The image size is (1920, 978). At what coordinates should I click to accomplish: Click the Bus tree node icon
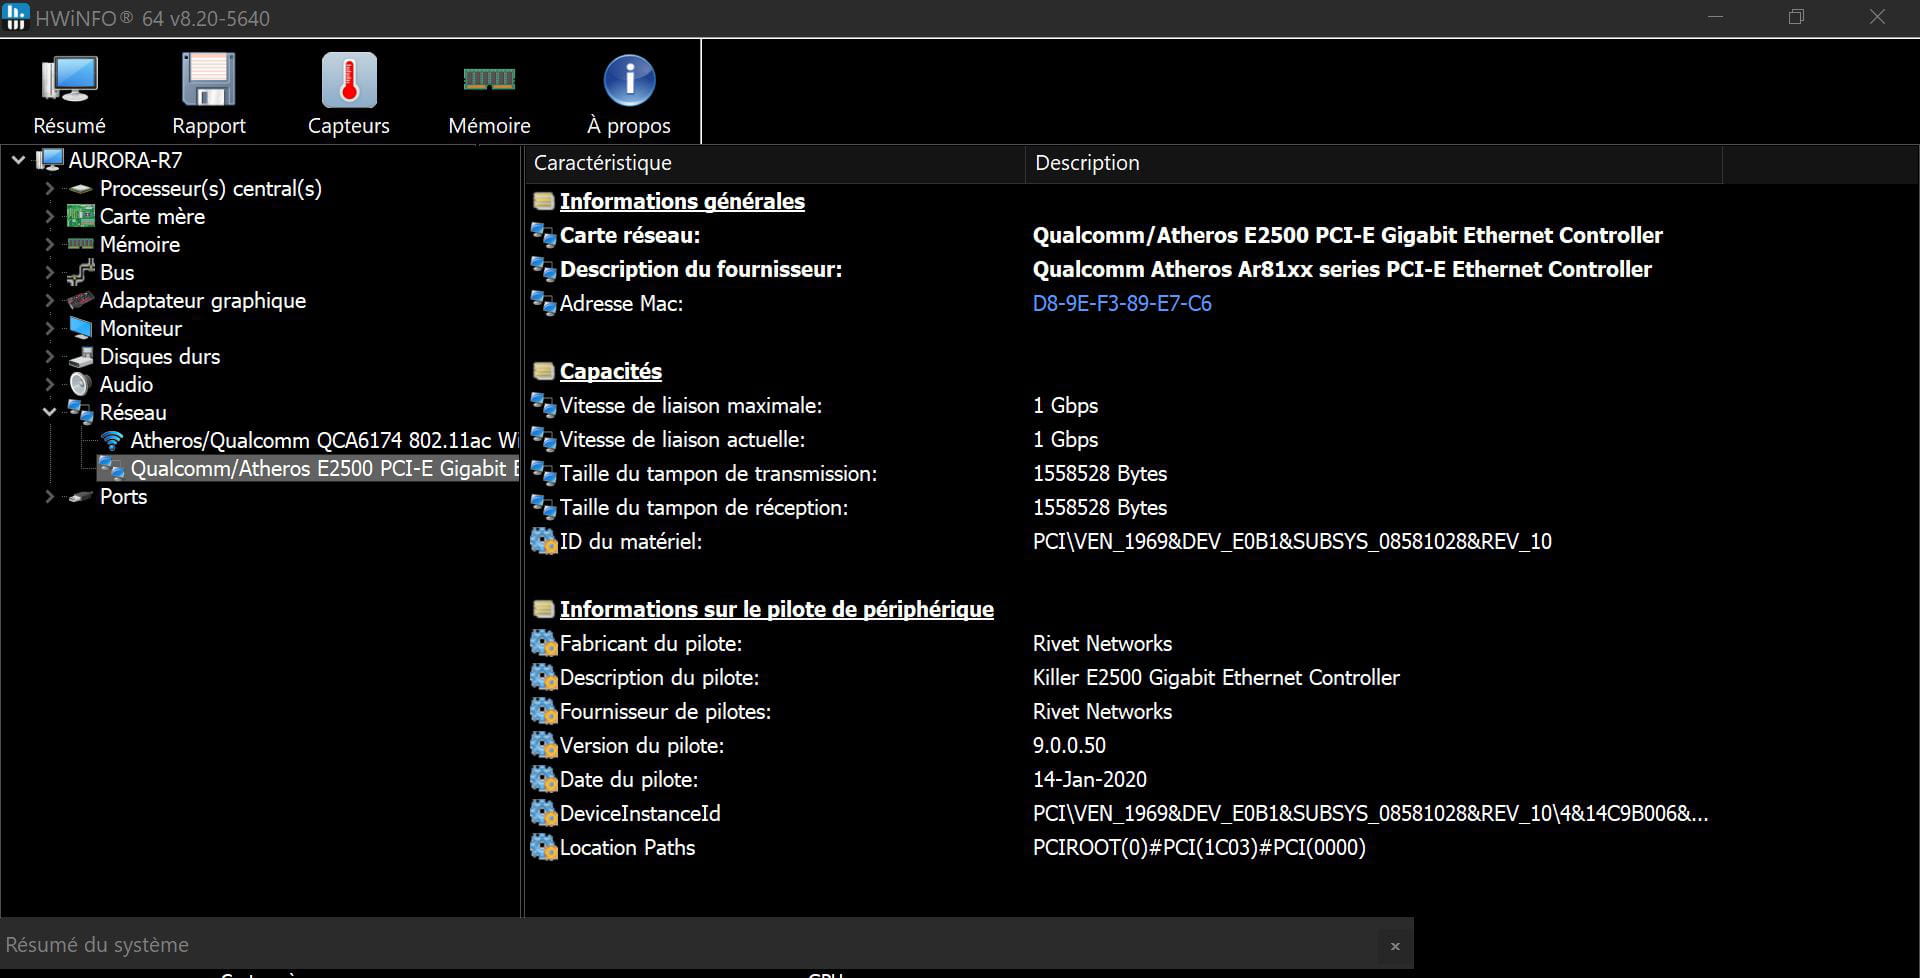tap(80, 272)
